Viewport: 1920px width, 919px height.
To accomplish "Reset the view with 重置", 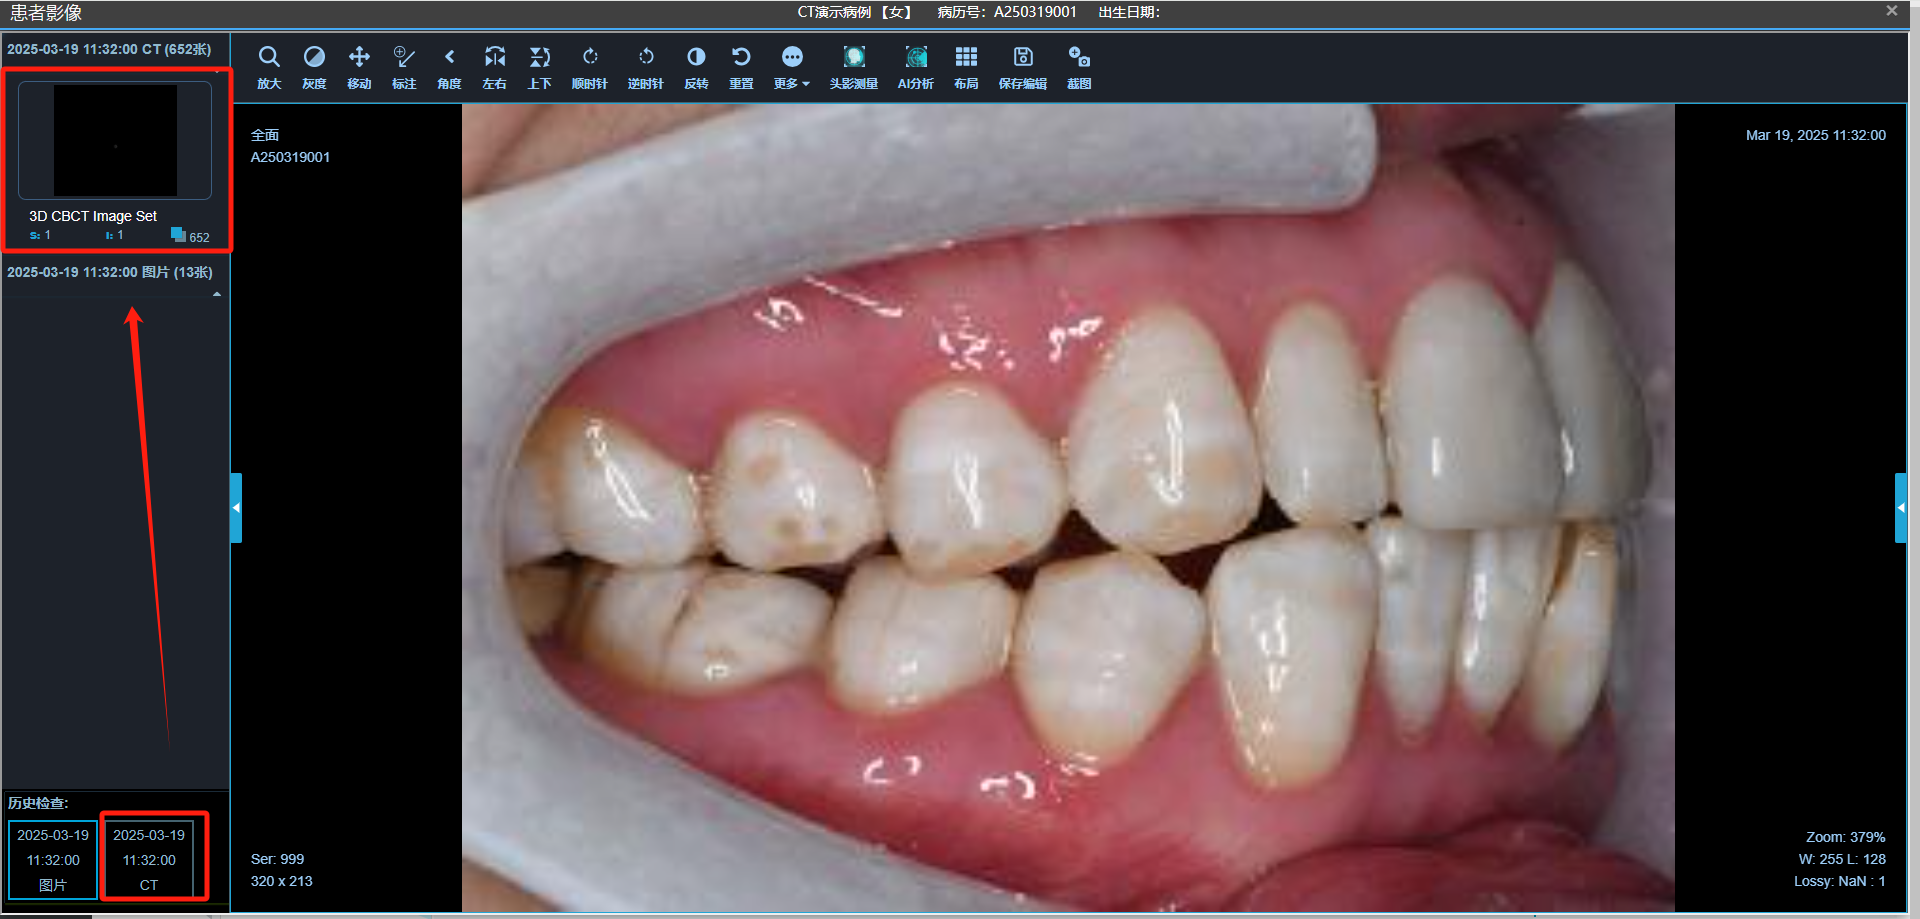I will (741, 66).
